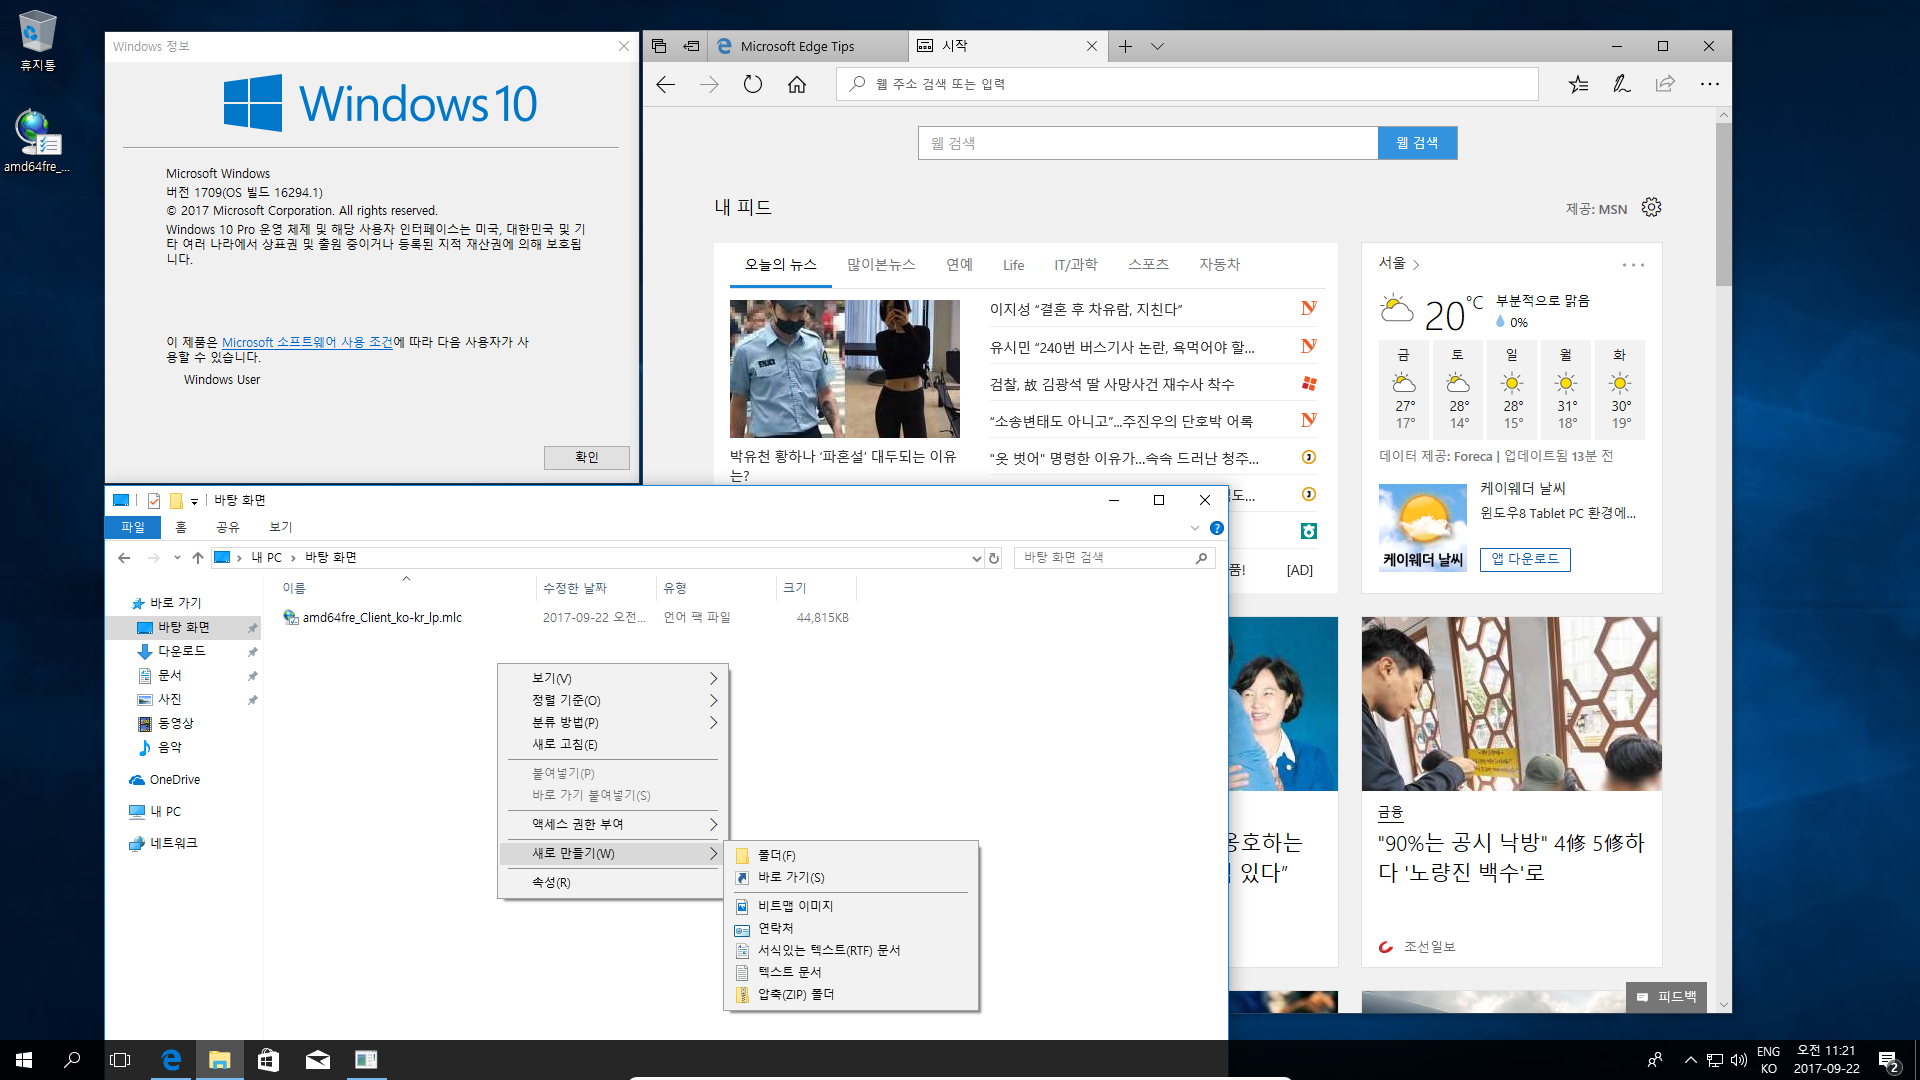1920x1080 pixels.
Task: Open weather card more options dots
Action: click(x=1633, y=265)
